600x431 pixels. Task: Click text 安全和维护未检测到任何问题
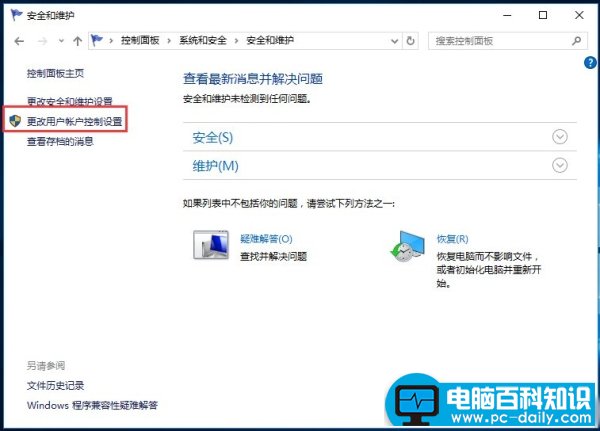click(247, 99)
